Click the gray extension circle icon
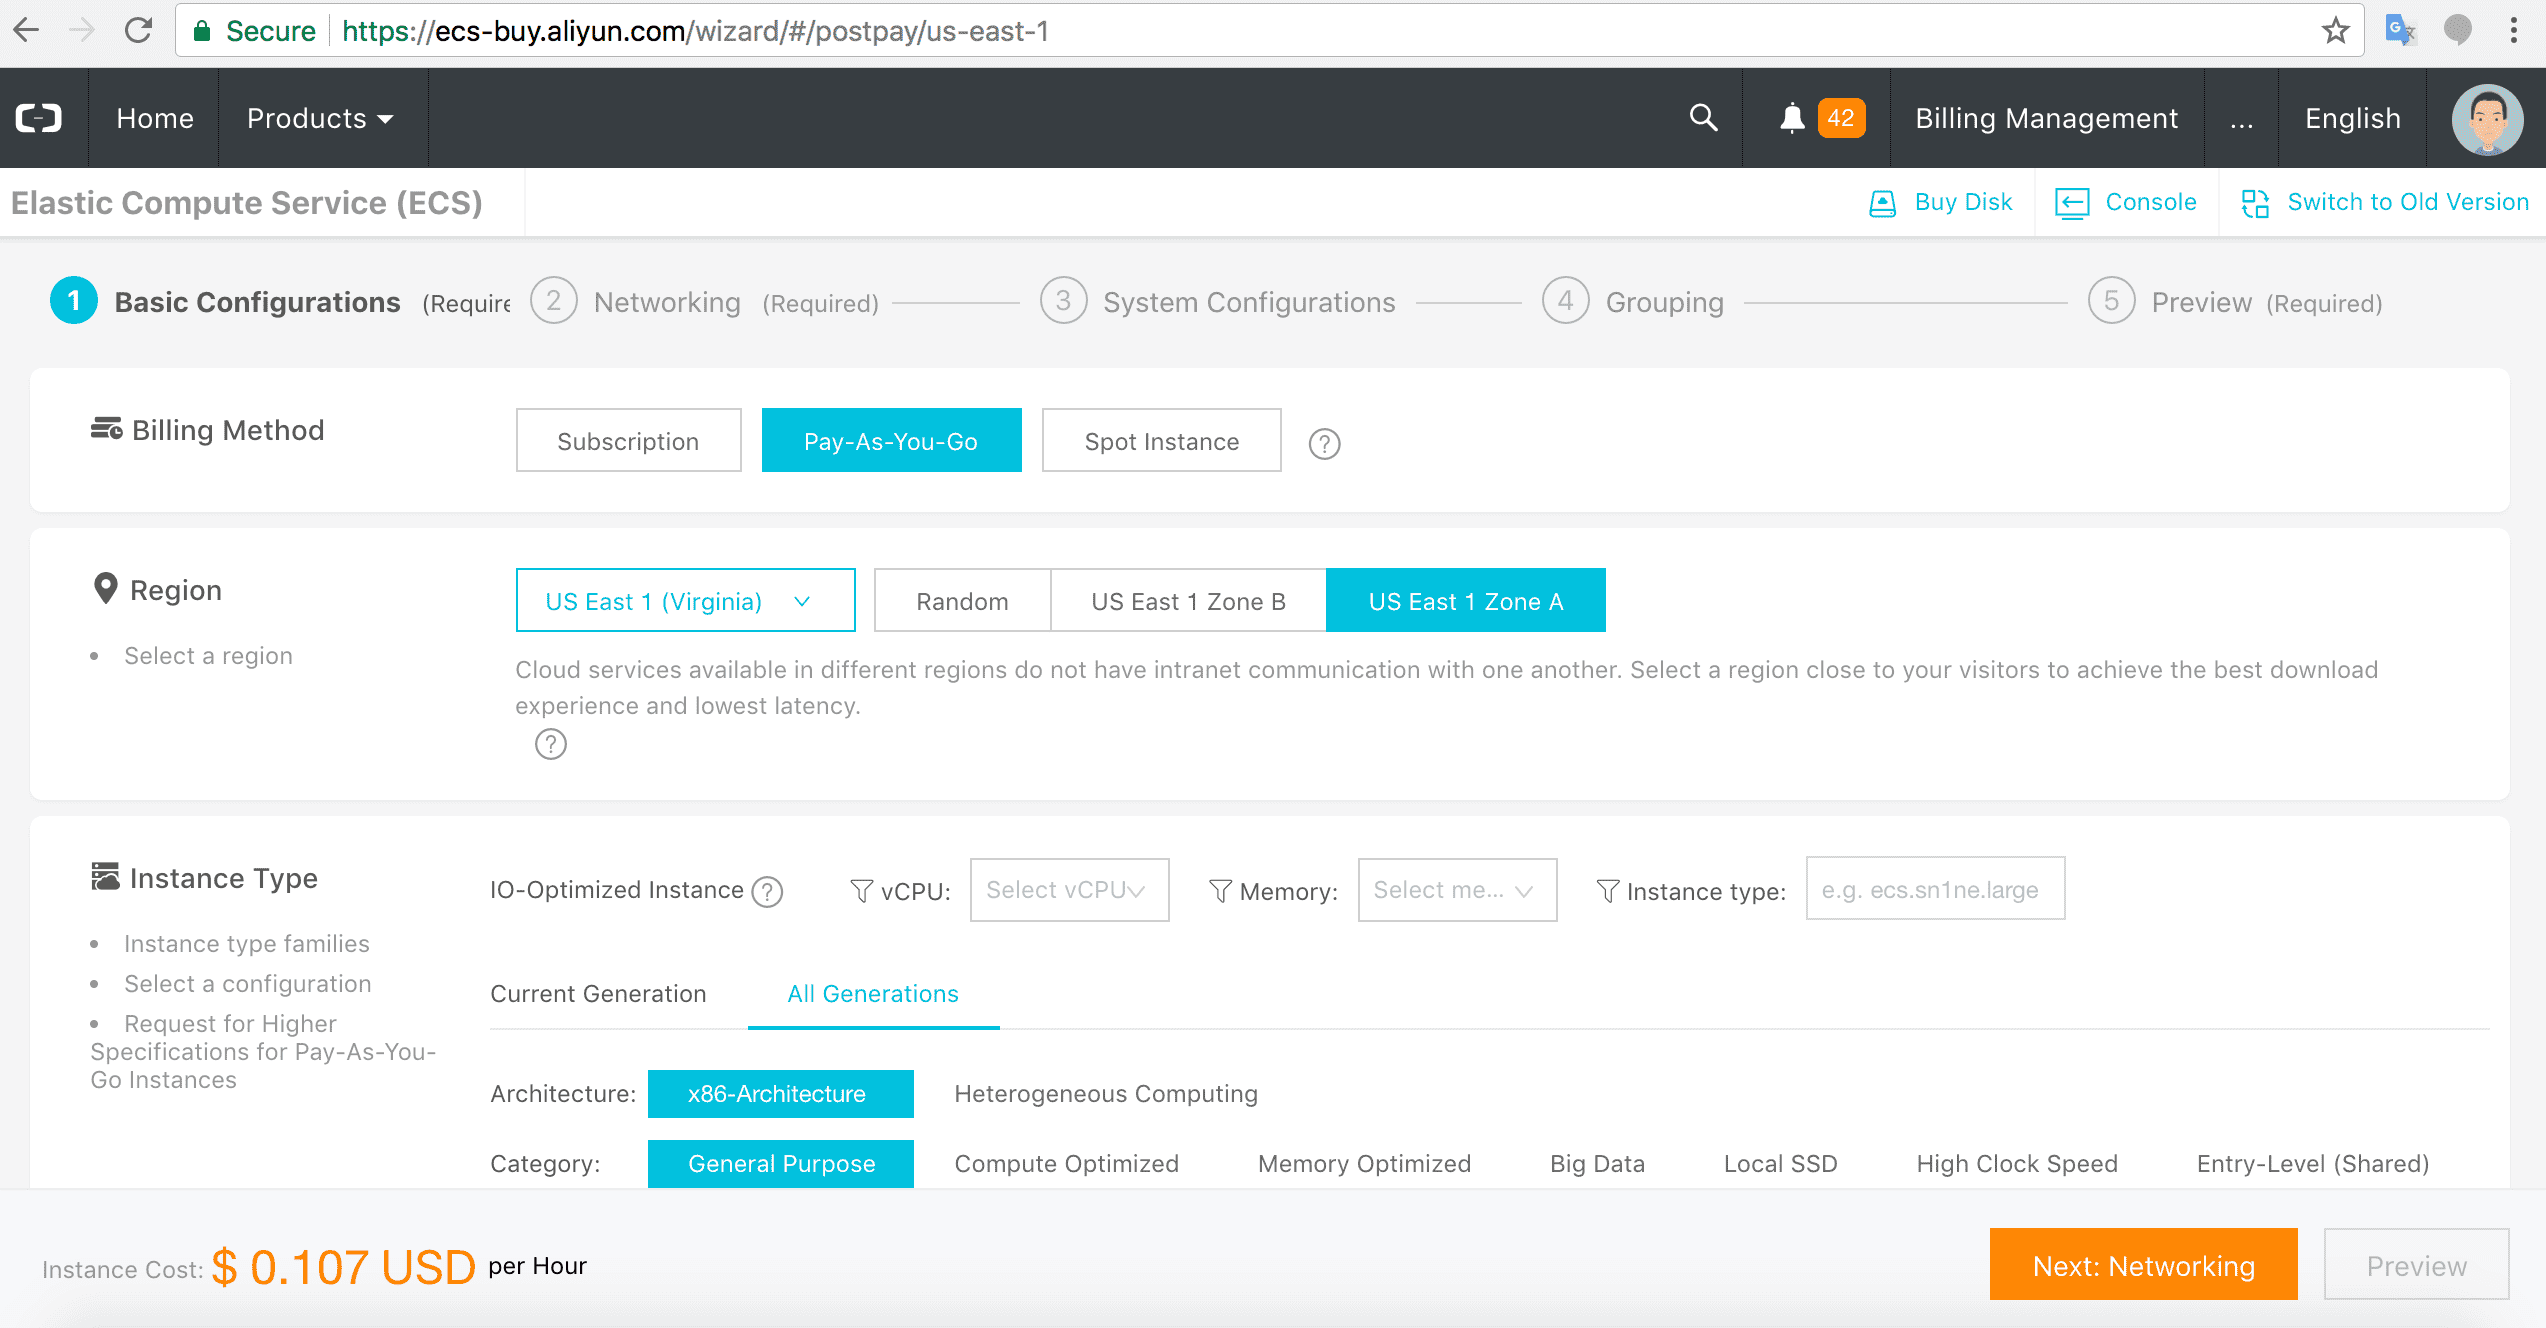 2457,30
